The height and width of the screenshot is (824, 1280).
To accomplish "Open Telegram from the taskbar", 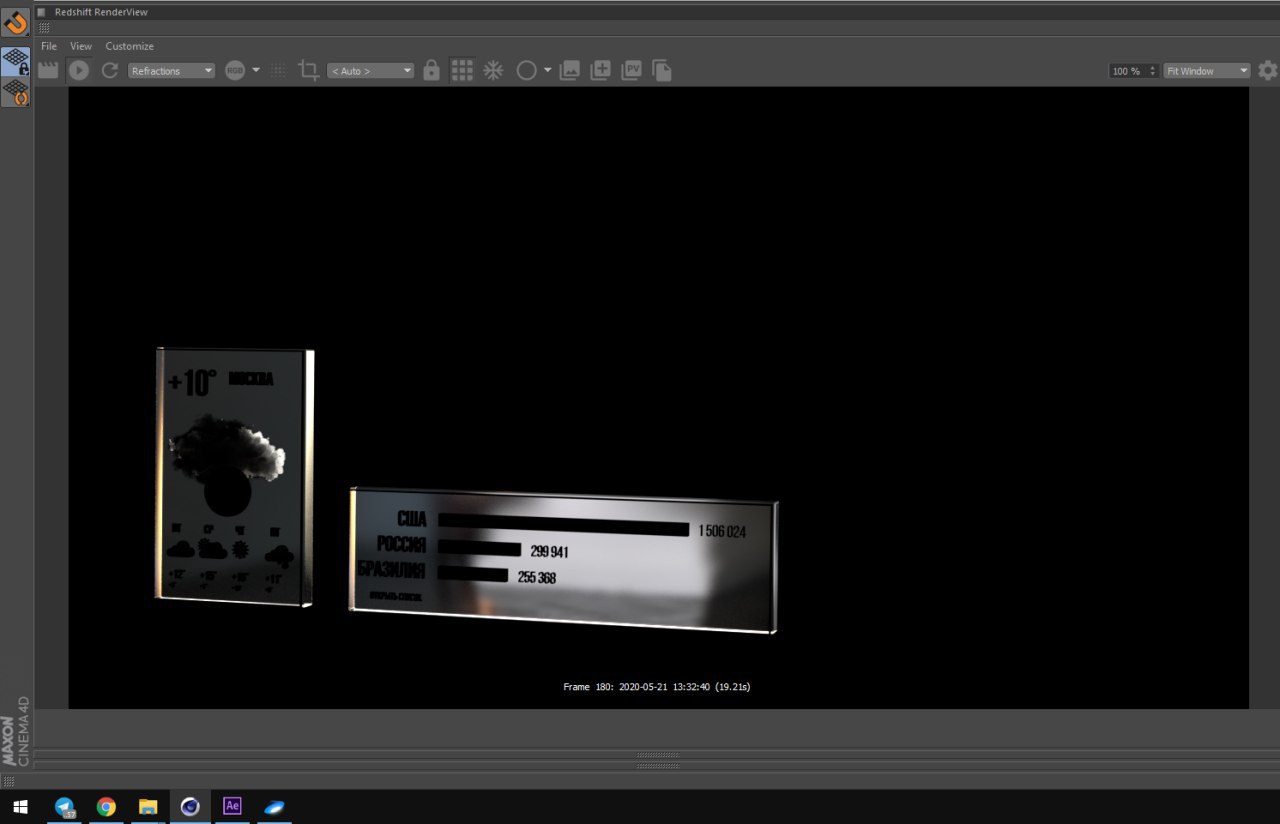I will (x=65, y=806).
